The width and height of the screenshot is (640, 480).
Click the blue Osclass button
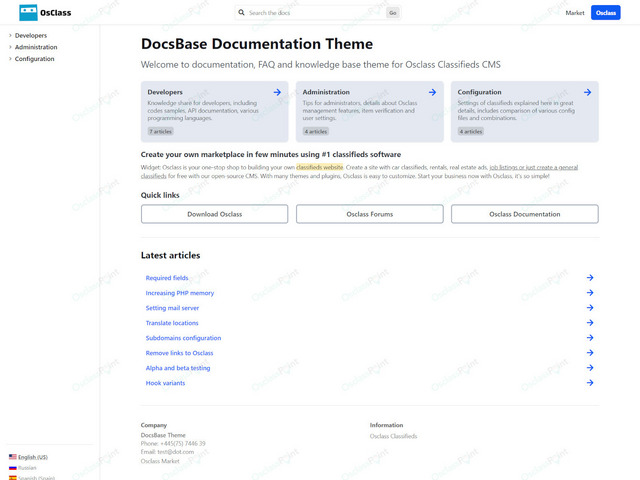pyautogui.click(x=606, y=13)
